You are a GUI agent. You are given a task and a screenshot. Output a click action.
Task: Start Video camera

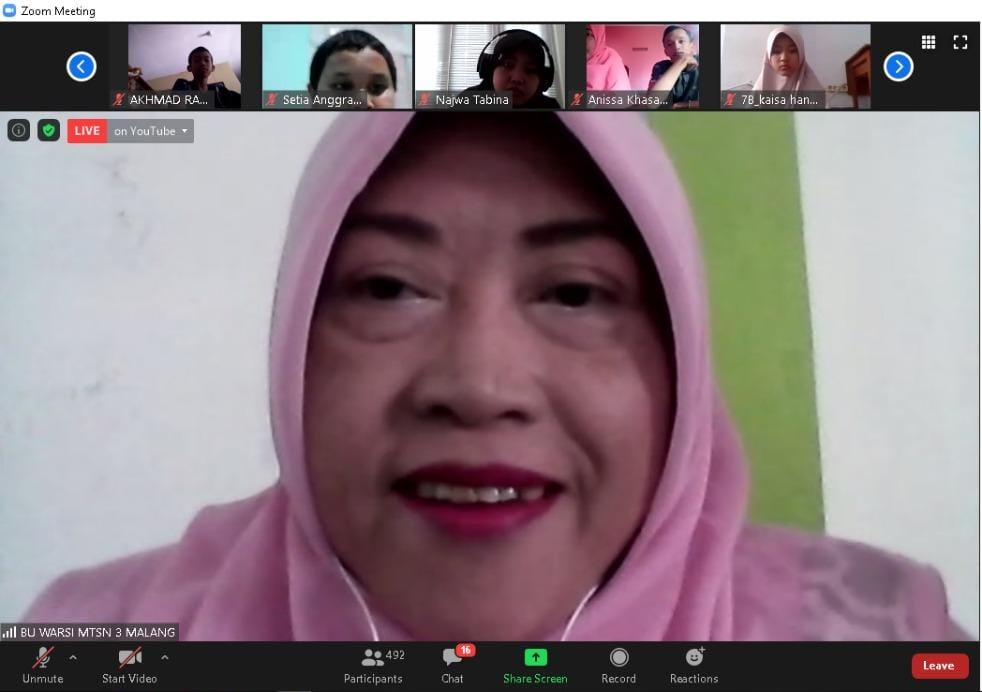coord(130,666)
